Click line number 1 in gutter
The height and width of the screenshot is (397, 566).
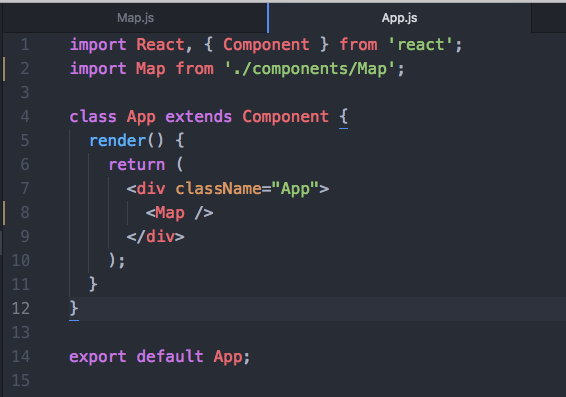pos(25,45)
